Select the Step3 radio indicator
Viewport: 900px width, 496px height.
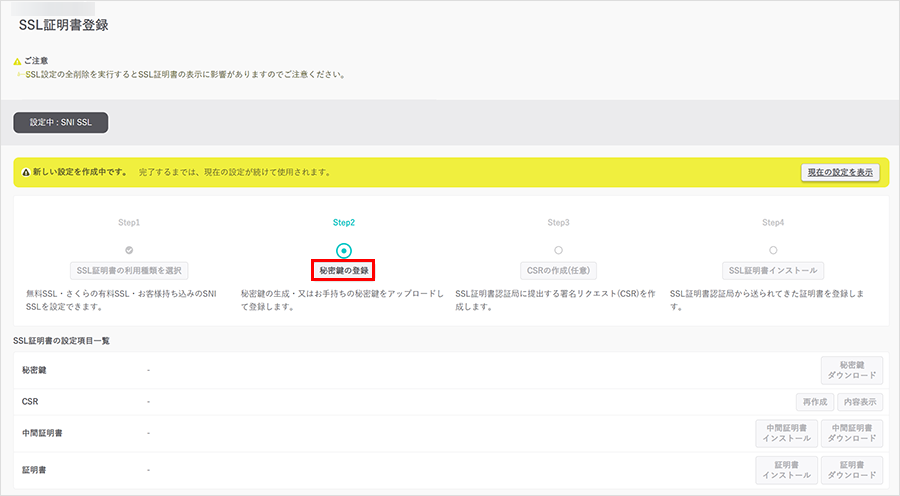pyautogui.click(x=558, y=250)
